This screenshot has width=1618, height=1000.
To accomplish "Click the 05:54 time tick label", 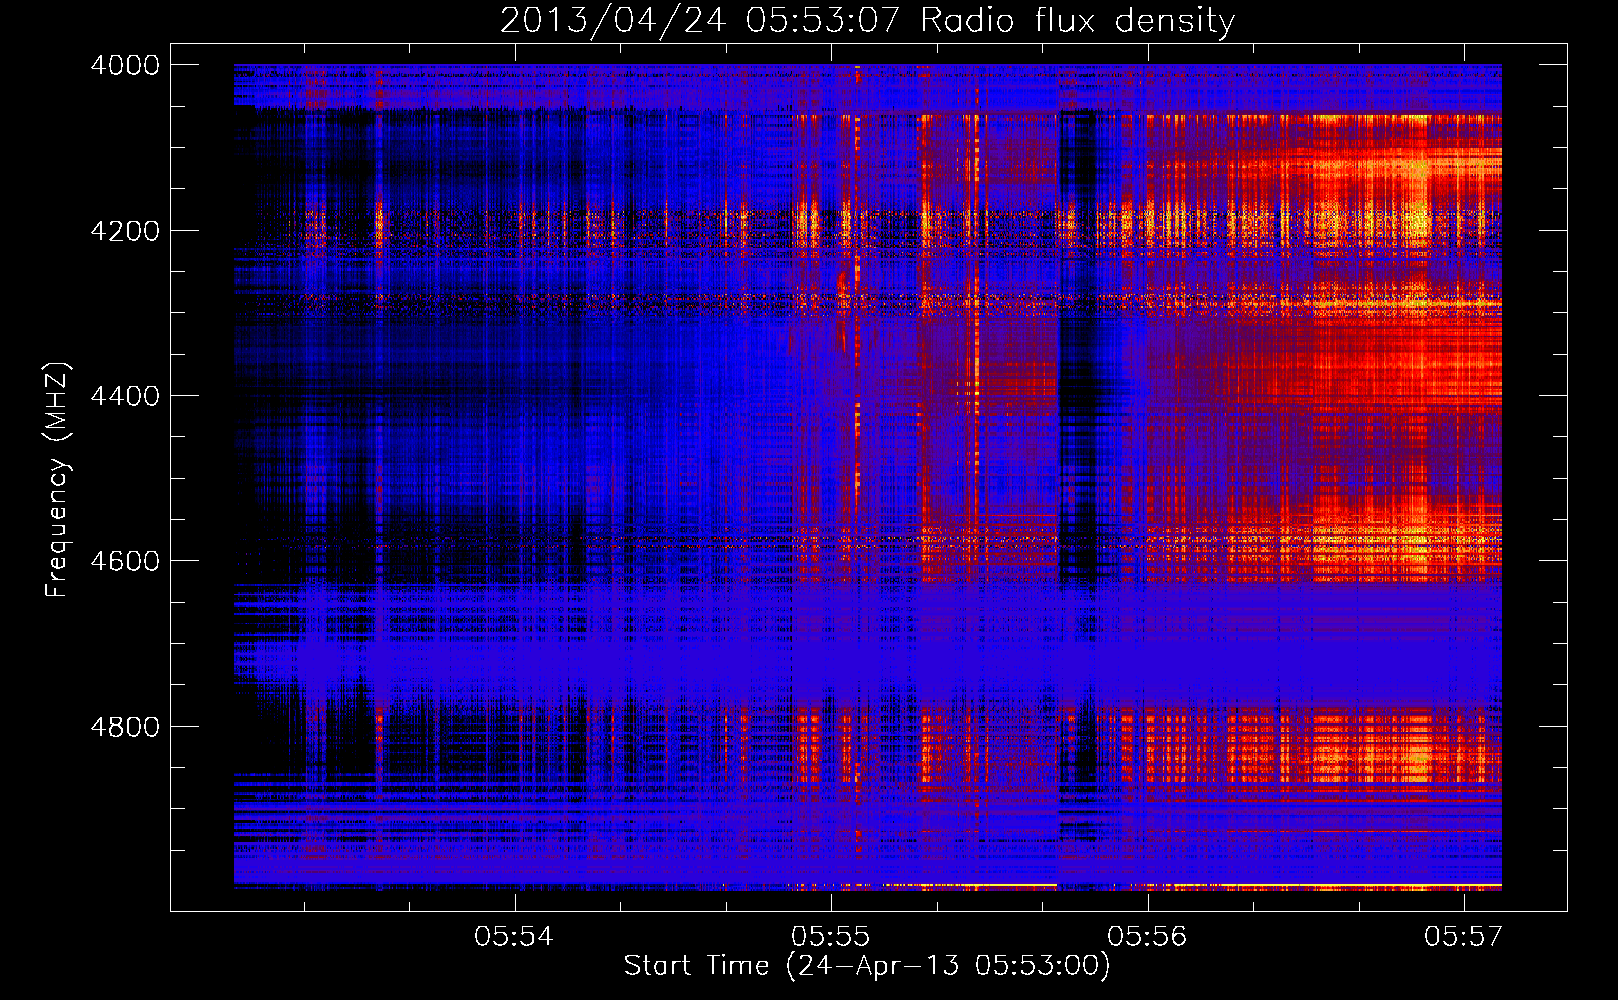I will tap(514, 936).
